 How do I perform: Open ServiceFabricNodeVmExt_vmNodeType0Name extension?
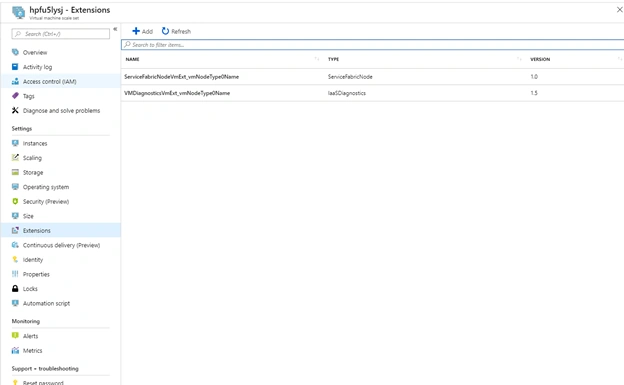181,76
